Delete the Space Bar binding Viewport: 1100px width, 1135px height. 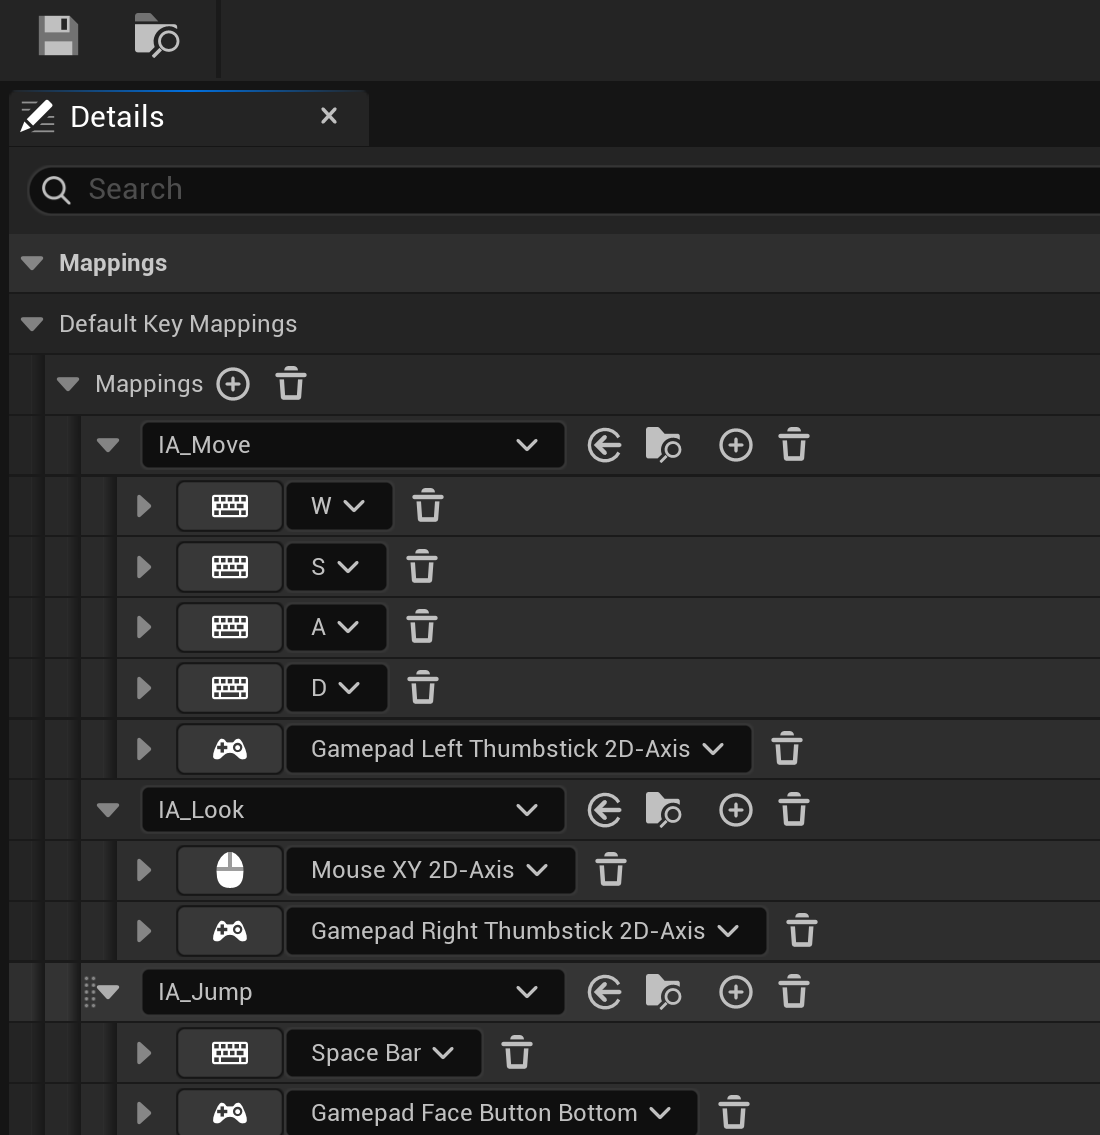point(517,1052)
